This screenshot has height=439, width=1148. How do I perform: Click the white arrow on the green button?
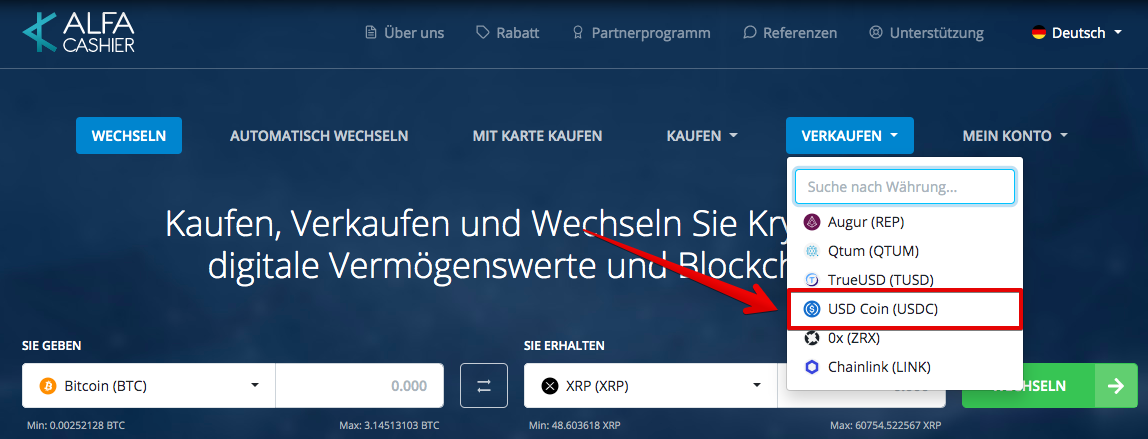tap(1117, 386)
